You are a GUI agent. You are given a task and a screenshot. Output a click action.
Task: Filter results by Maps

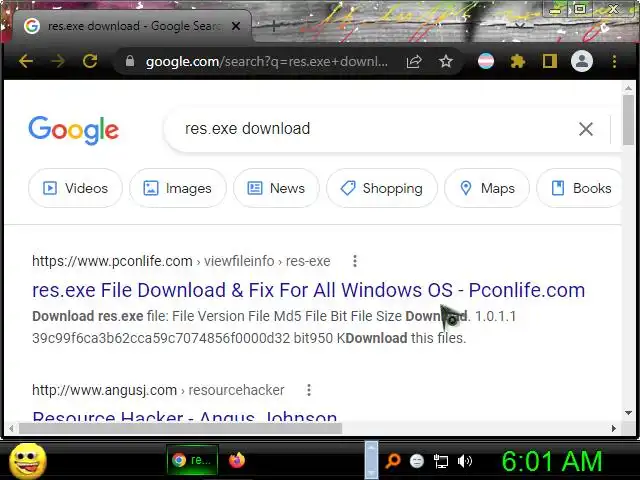pos(487,188)
